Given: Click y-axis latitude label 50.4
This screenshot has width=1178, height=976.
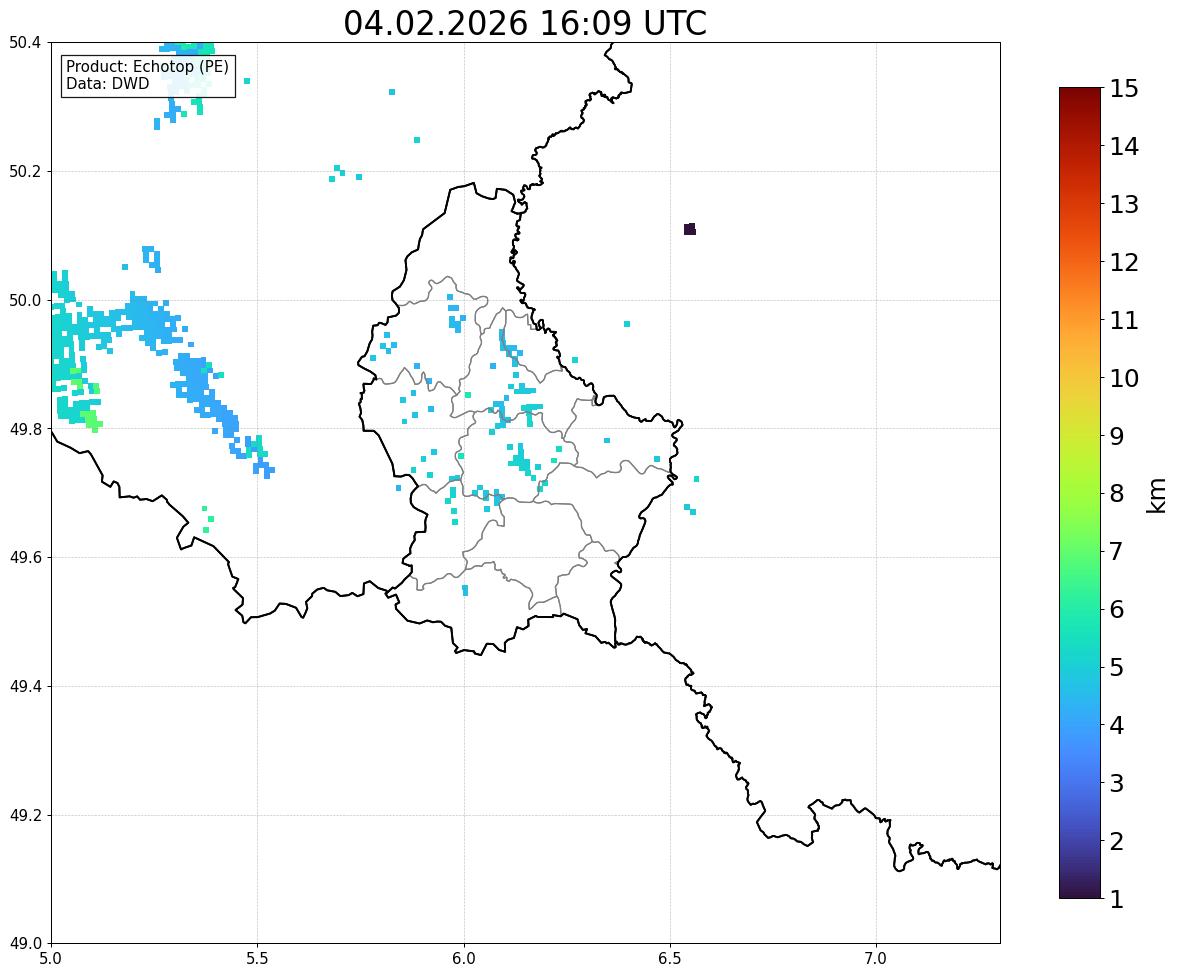Looking at the screenshot, I should pyautogui.click(x=24, y=43).
